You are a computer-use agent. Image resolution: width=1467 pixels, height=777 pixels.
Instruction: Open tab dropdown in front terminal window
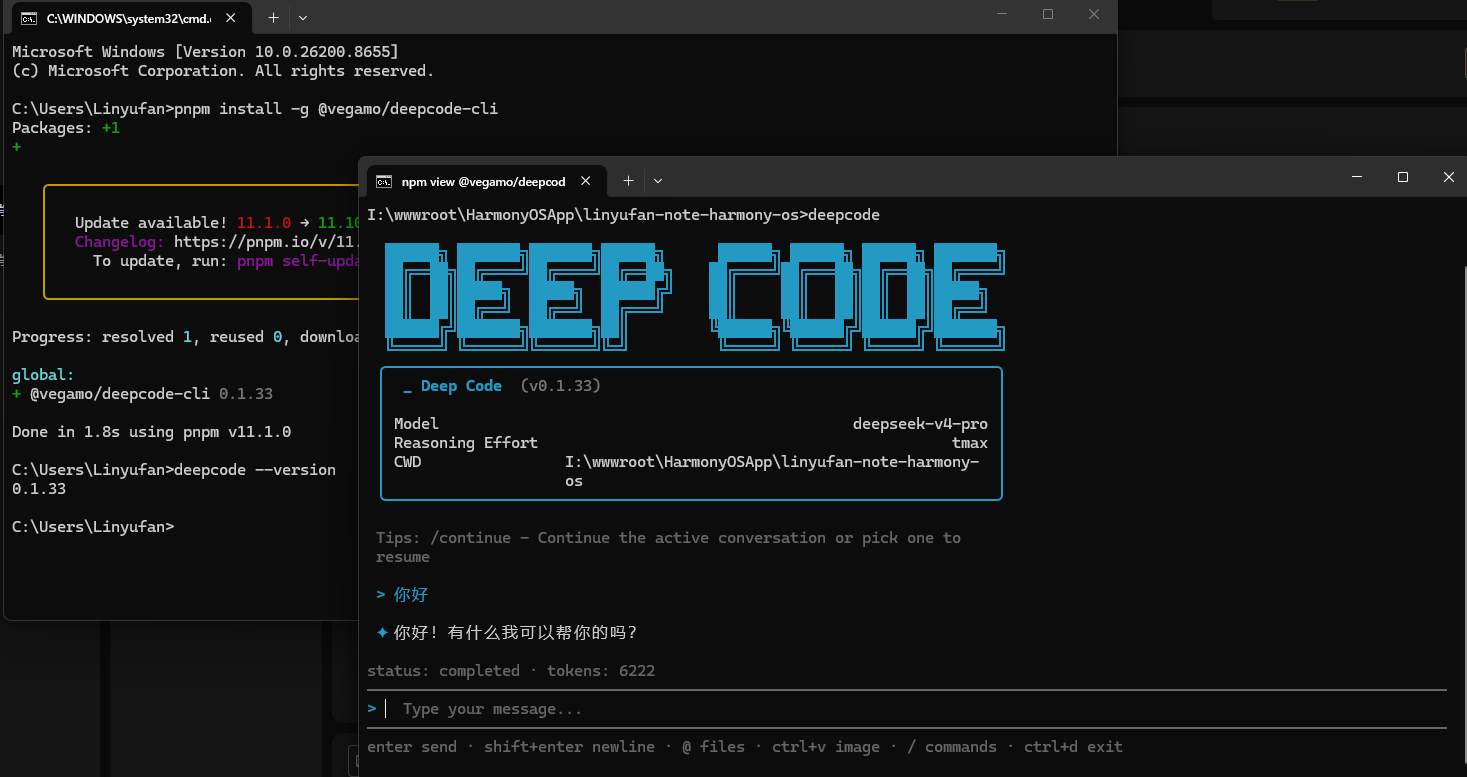click(658, 181)
